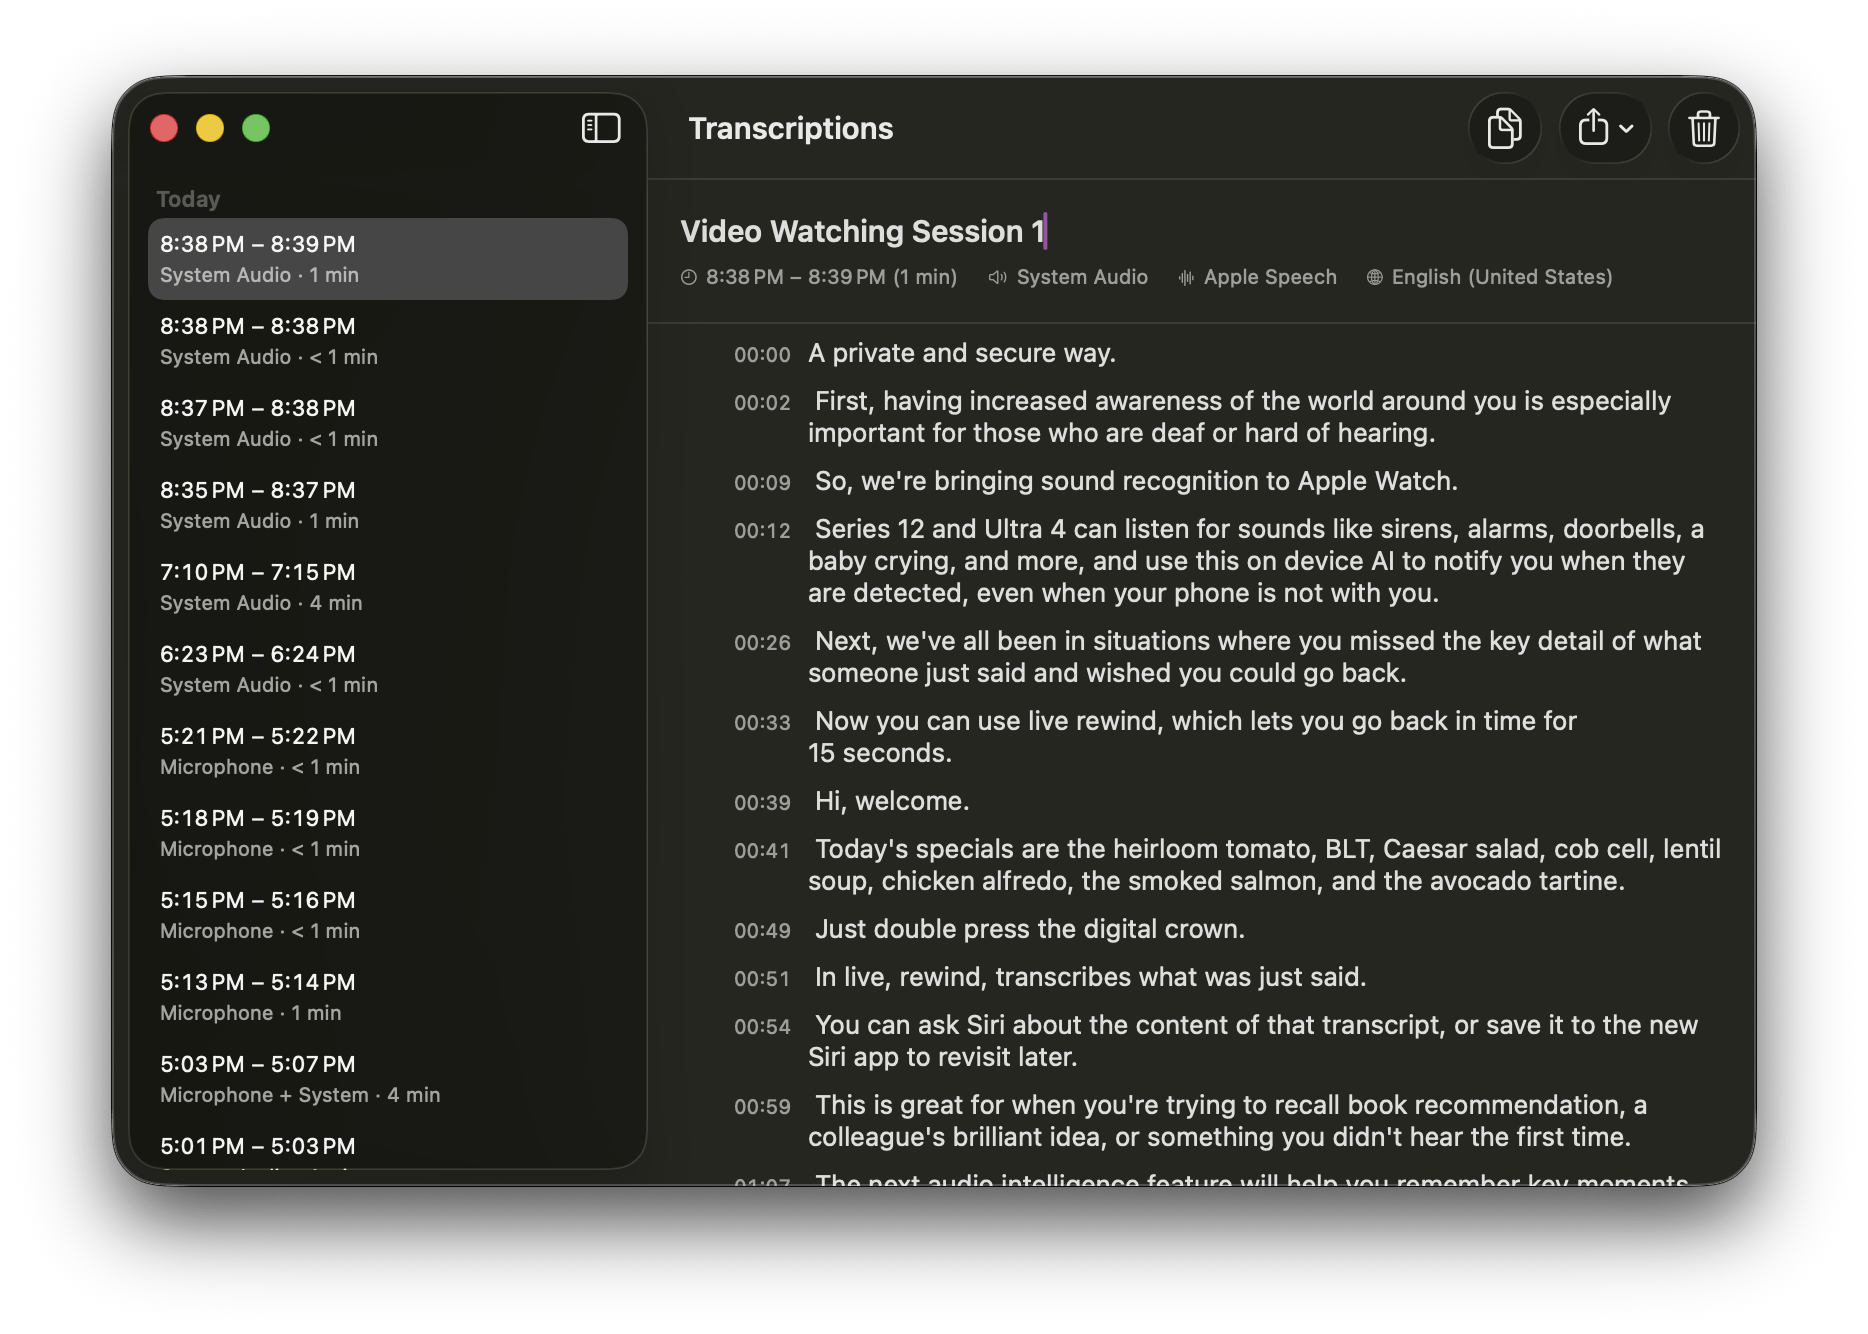
Task: Toggle the sidebar panel icon
Action: tap(601, 128)
